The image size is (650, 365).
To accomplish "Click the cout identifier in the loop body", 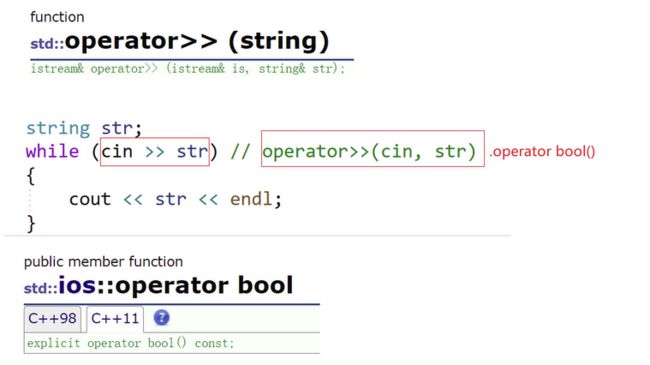I will coord(90,200).
